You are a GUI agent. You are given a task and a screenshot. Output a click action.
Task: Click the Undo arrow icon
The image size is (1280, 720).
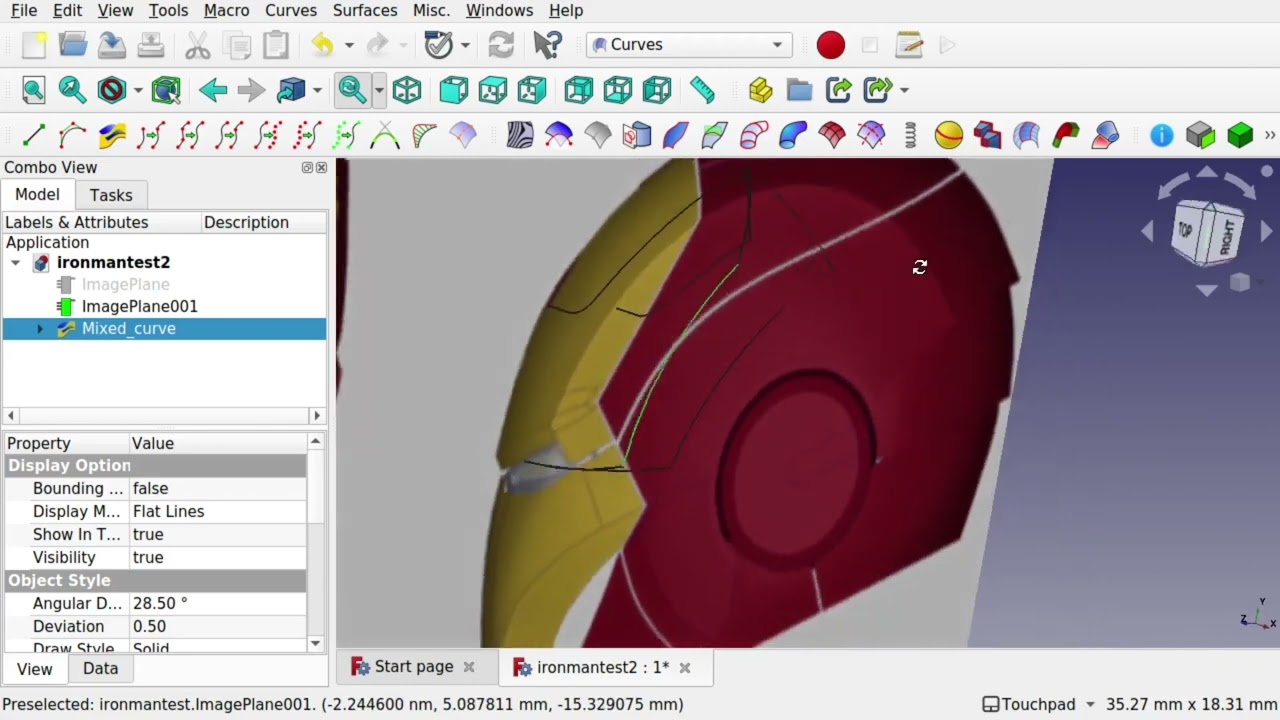(322, 45)
